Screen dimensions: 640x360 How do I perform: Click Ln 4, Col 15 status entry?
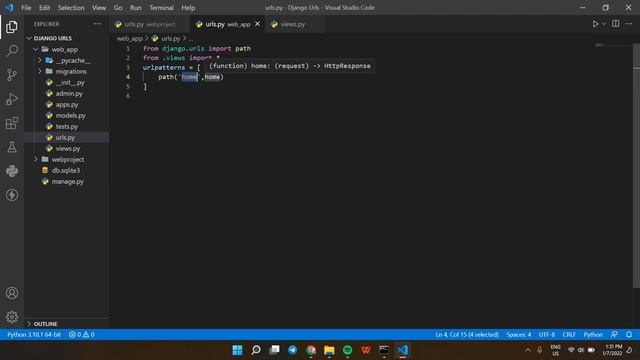tap(467, 334)
